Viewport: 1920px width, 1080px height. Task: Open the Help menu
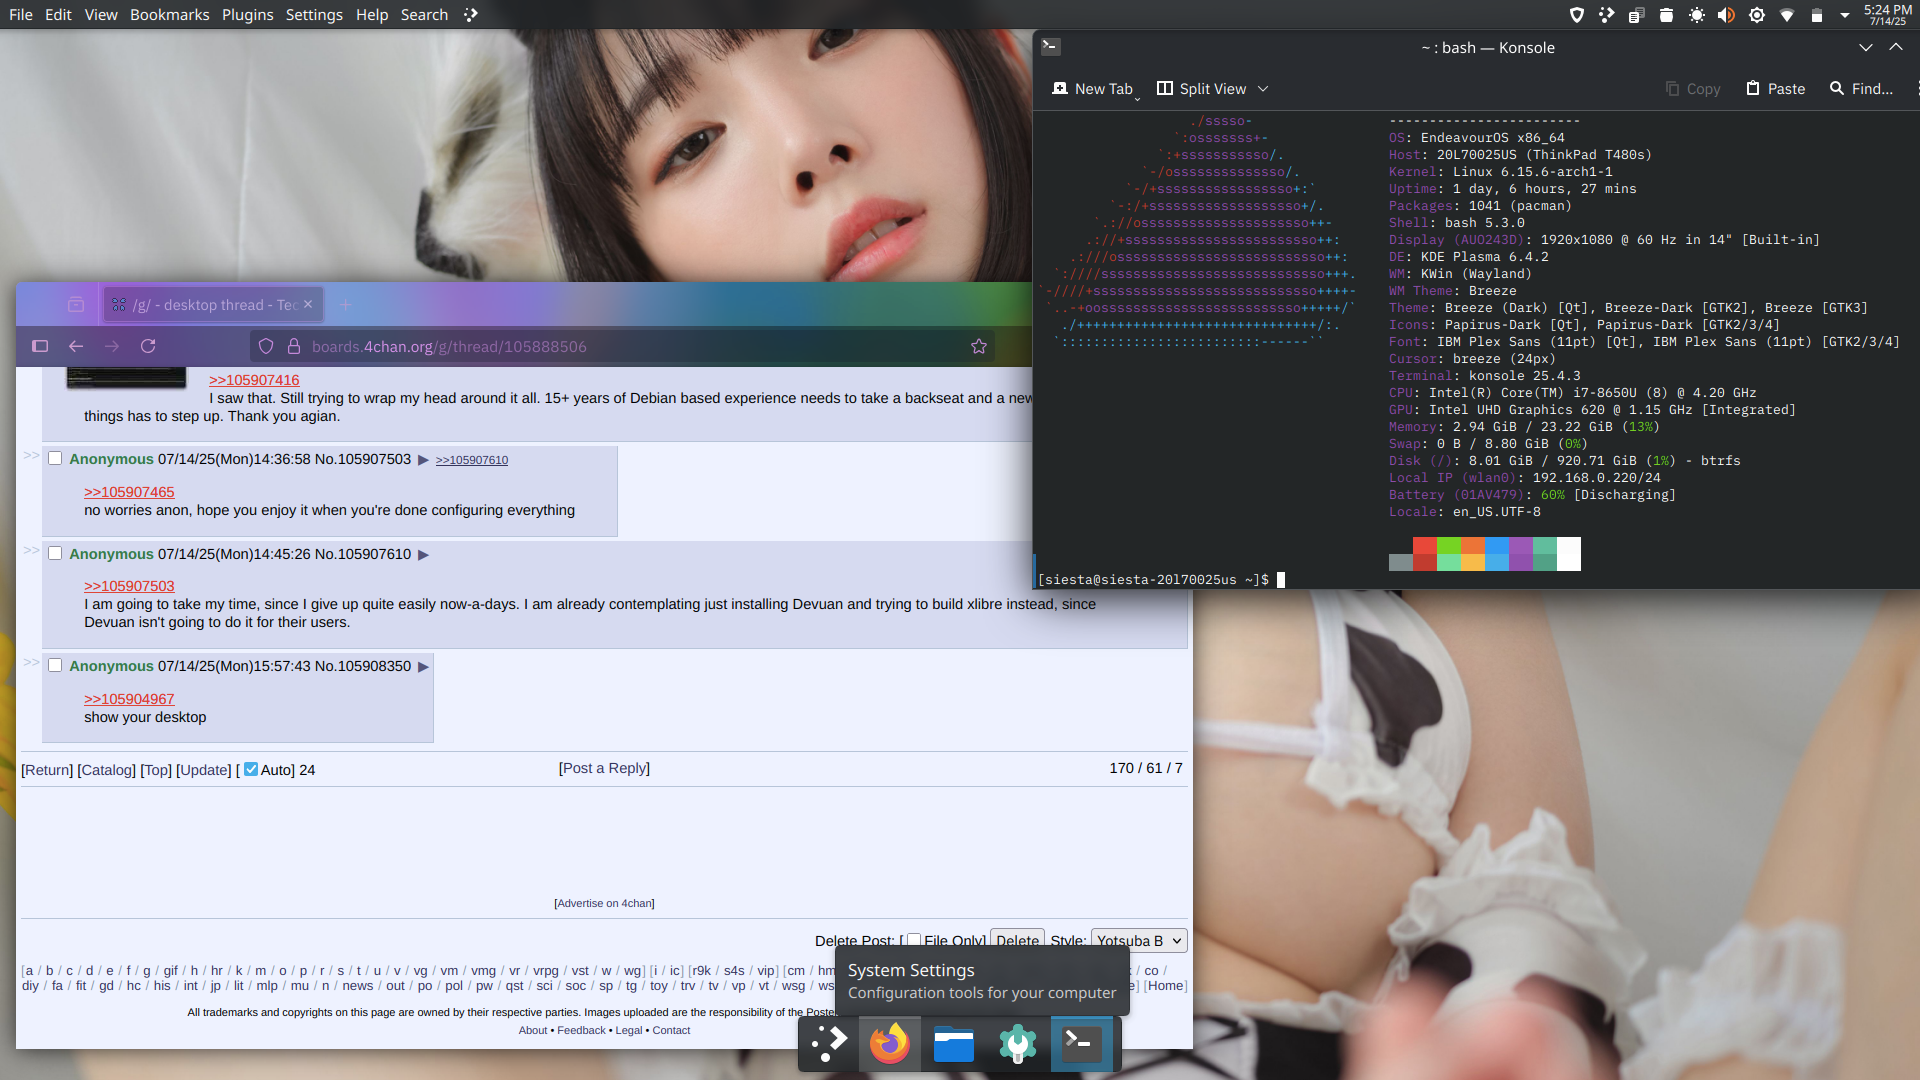(372, 15)
